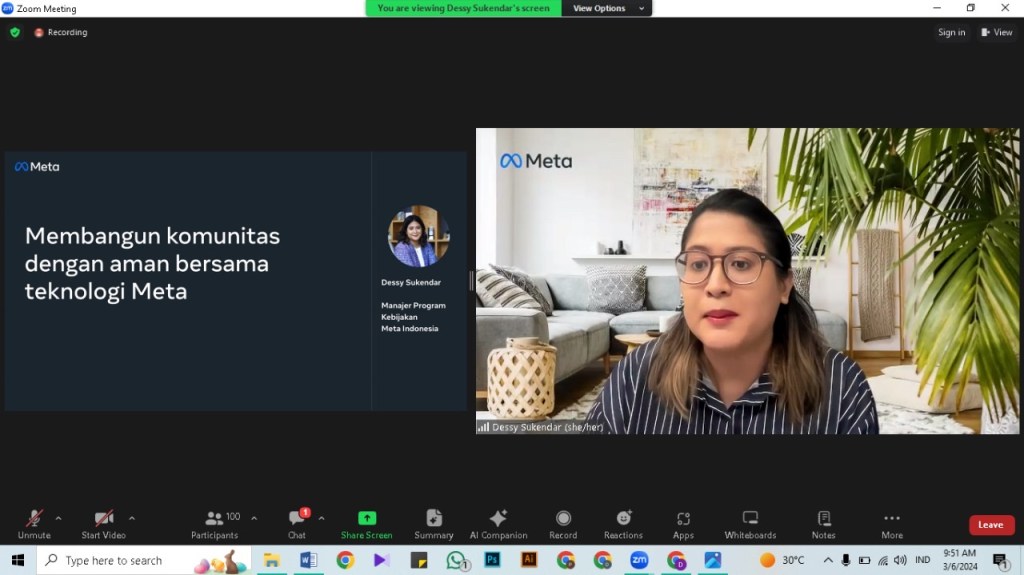Screen dimensions: 1024x575
Task: Open the Summary tool
Action: [x=433, y=523]
